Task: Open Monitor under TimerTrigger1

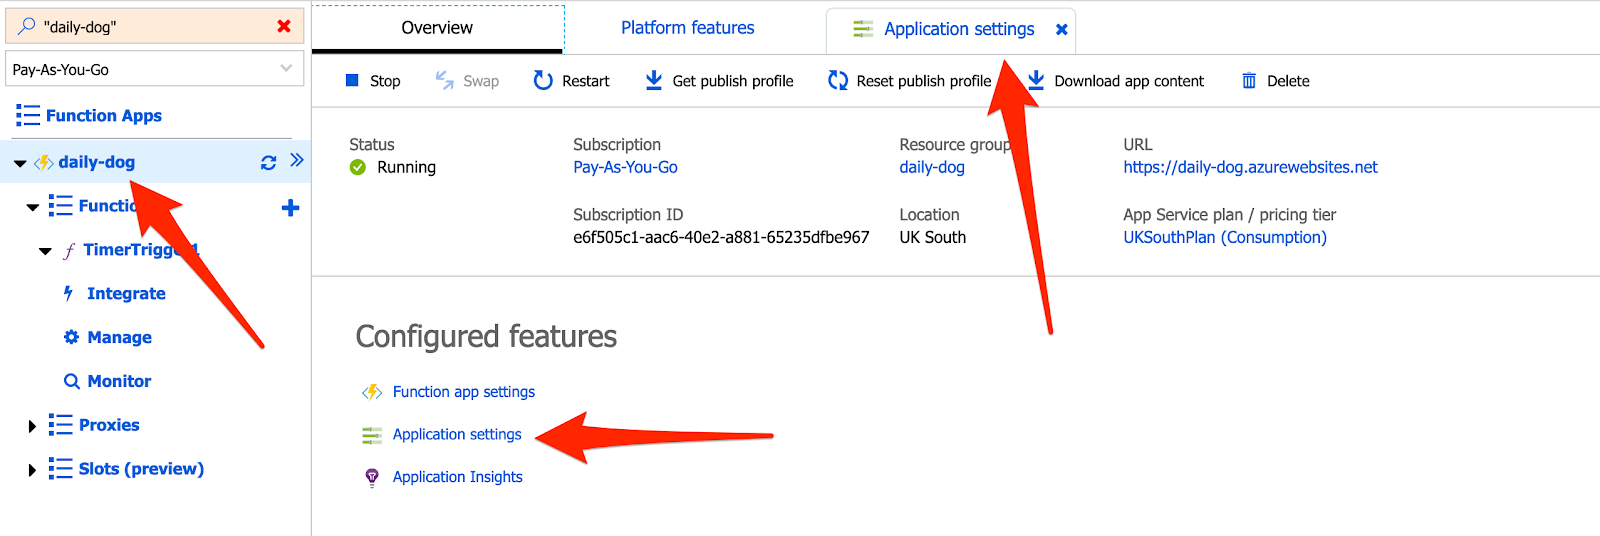Action: point(119,381)
